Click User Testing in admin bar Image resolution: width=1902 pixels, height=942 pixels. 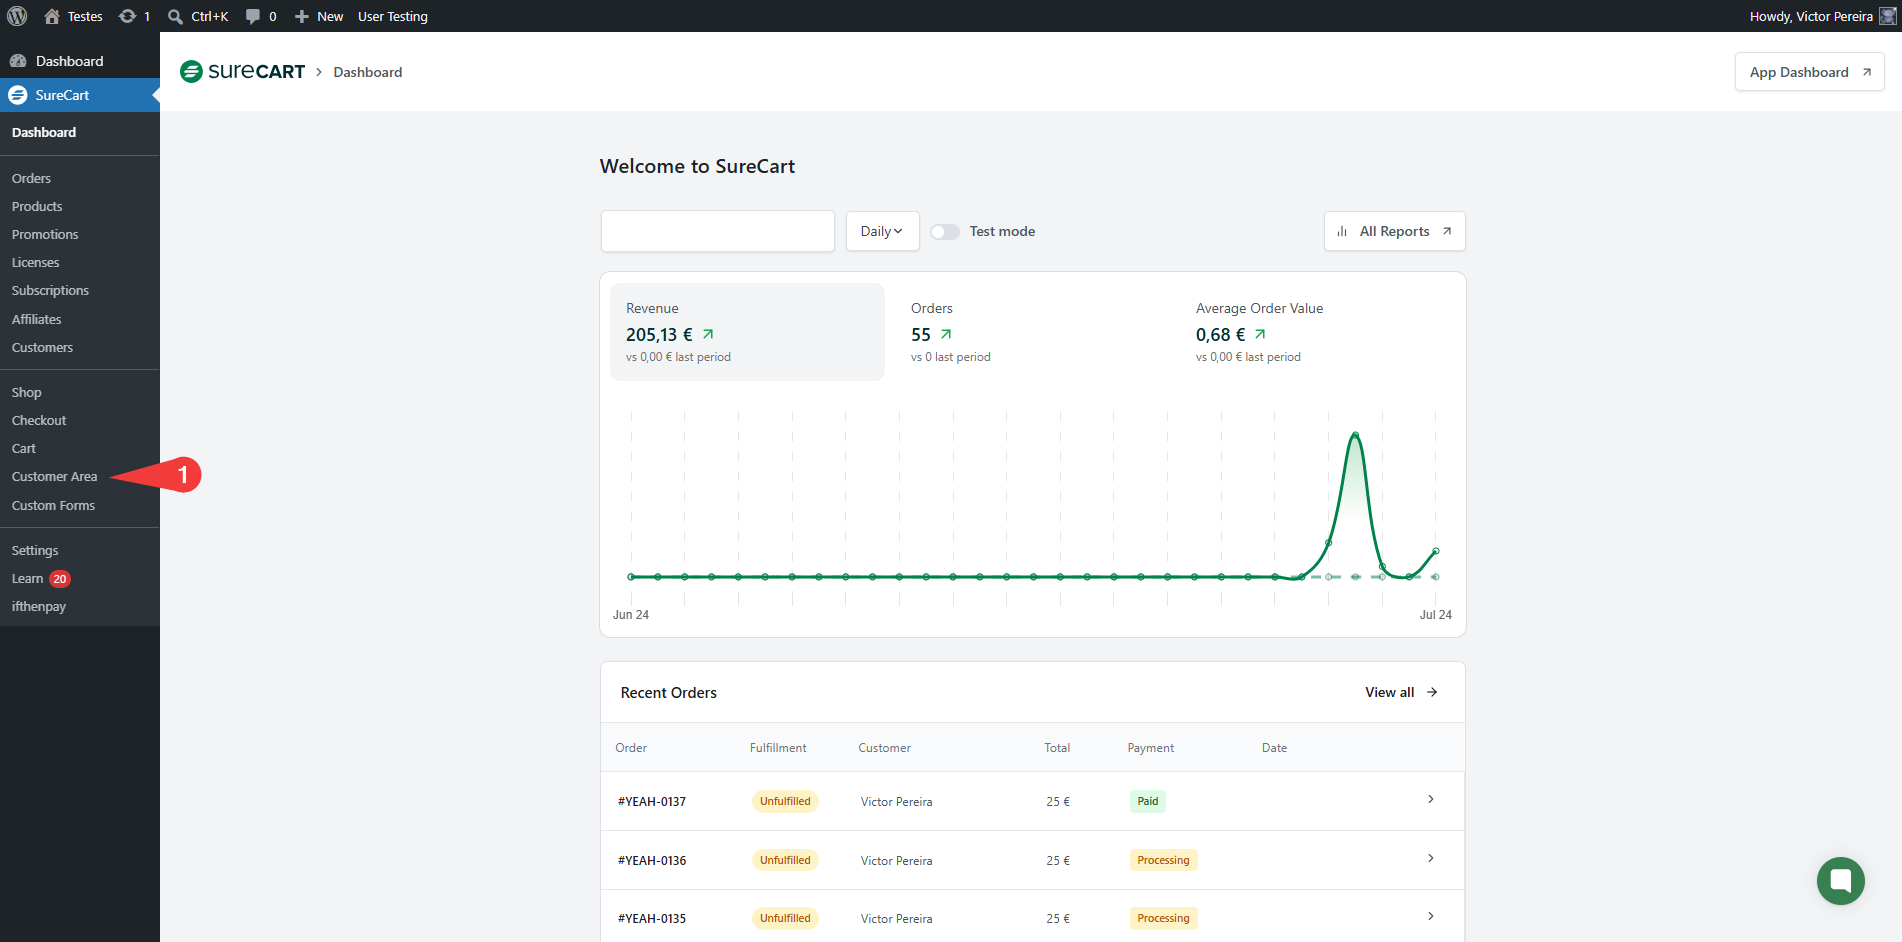393,16
